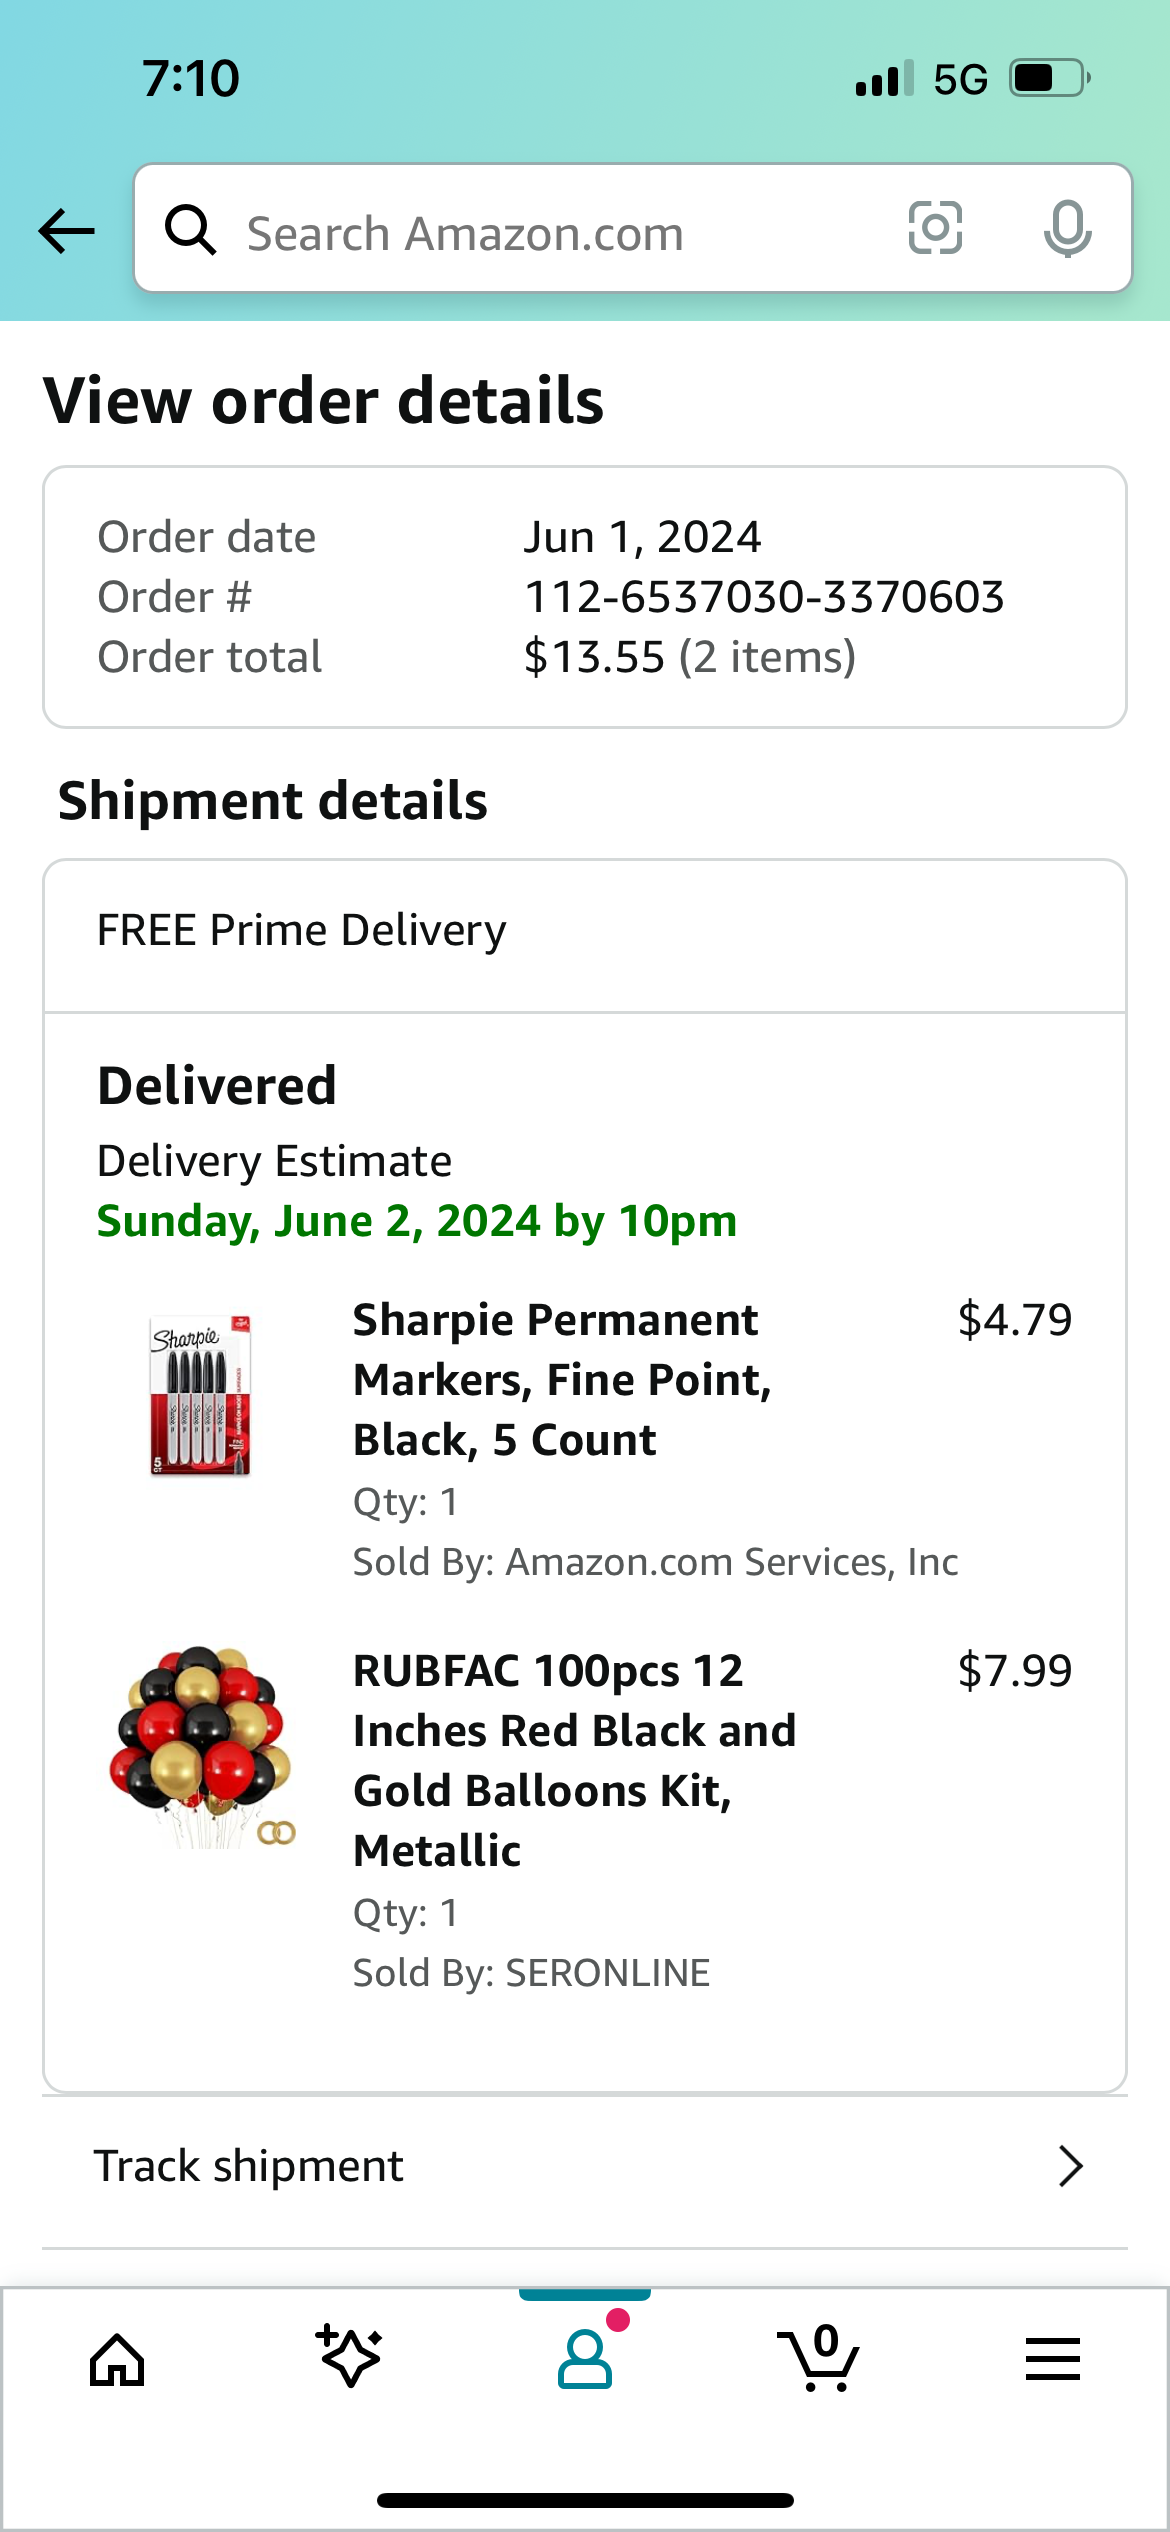The height and width of the screenshot is (2532, 1170).
Task: Tap the back arrow to return
Action: click(x=64, y=230)
